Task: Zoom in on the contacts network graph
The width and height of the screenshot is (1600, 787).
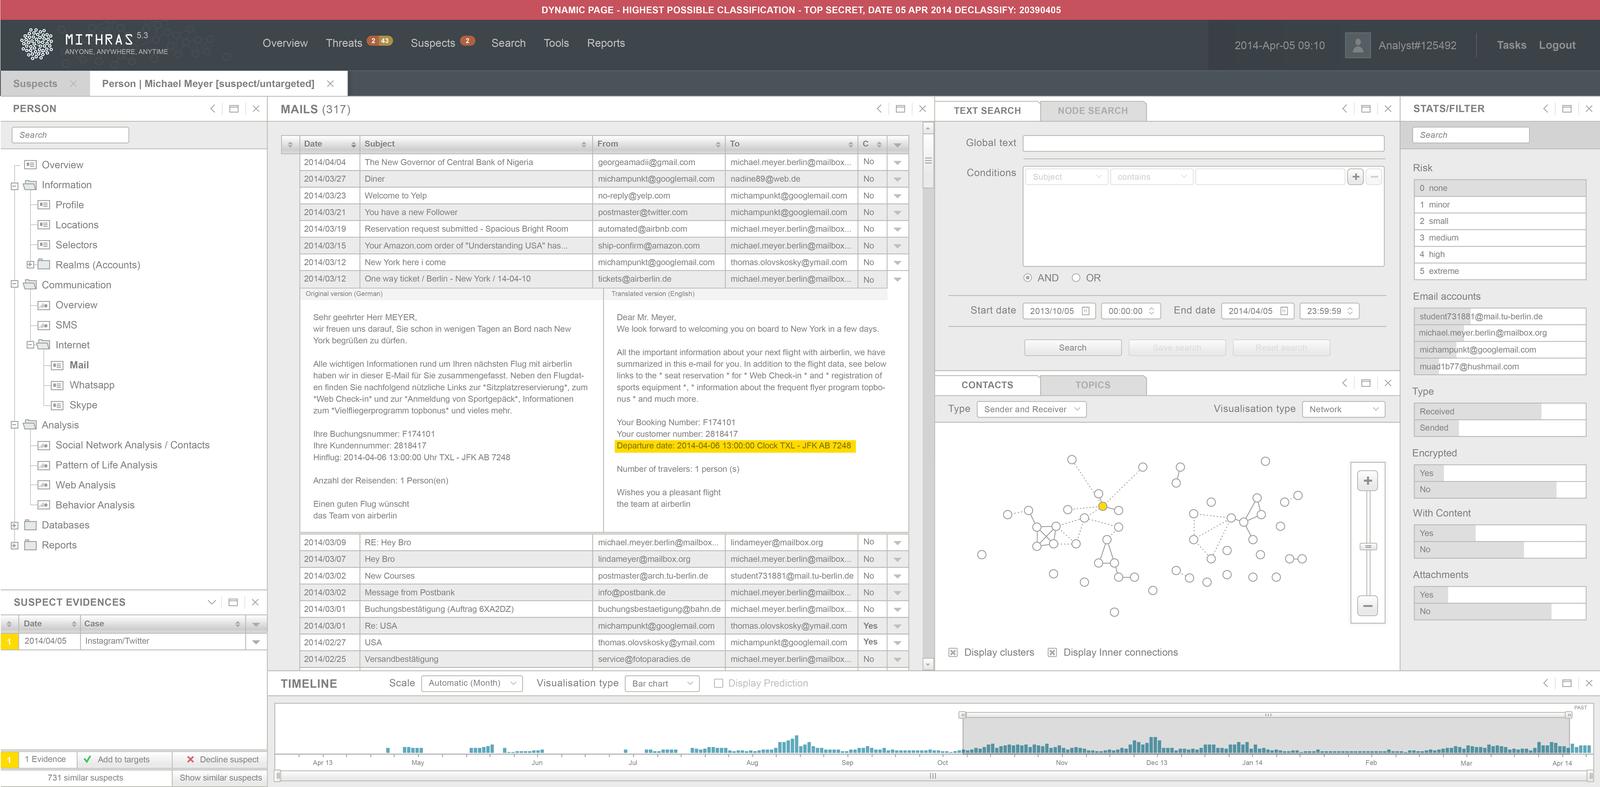Action: [x=1367, y=481]
